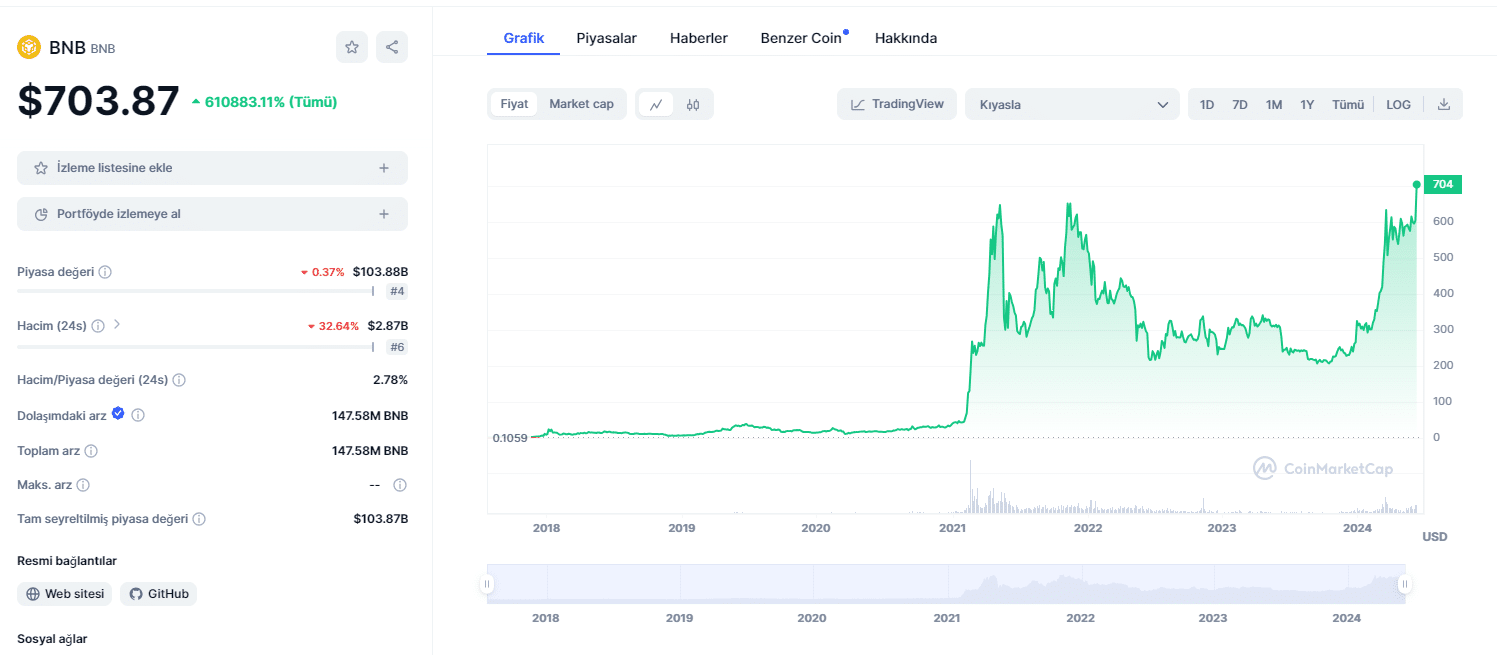
Task: Open TradingView chart mode
Action: [x=897, y=104]
